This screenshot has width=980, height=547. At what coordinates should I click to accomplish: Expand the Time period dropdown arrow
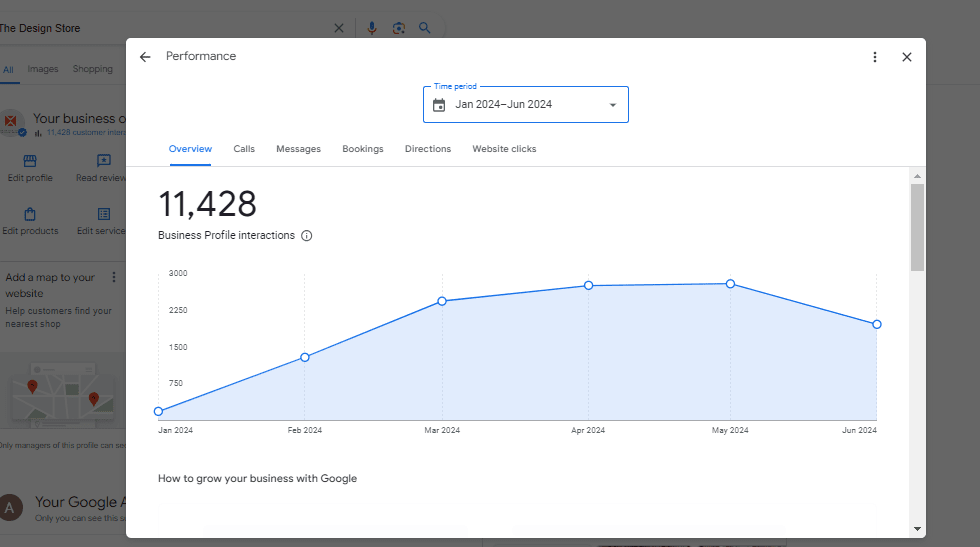612,105
